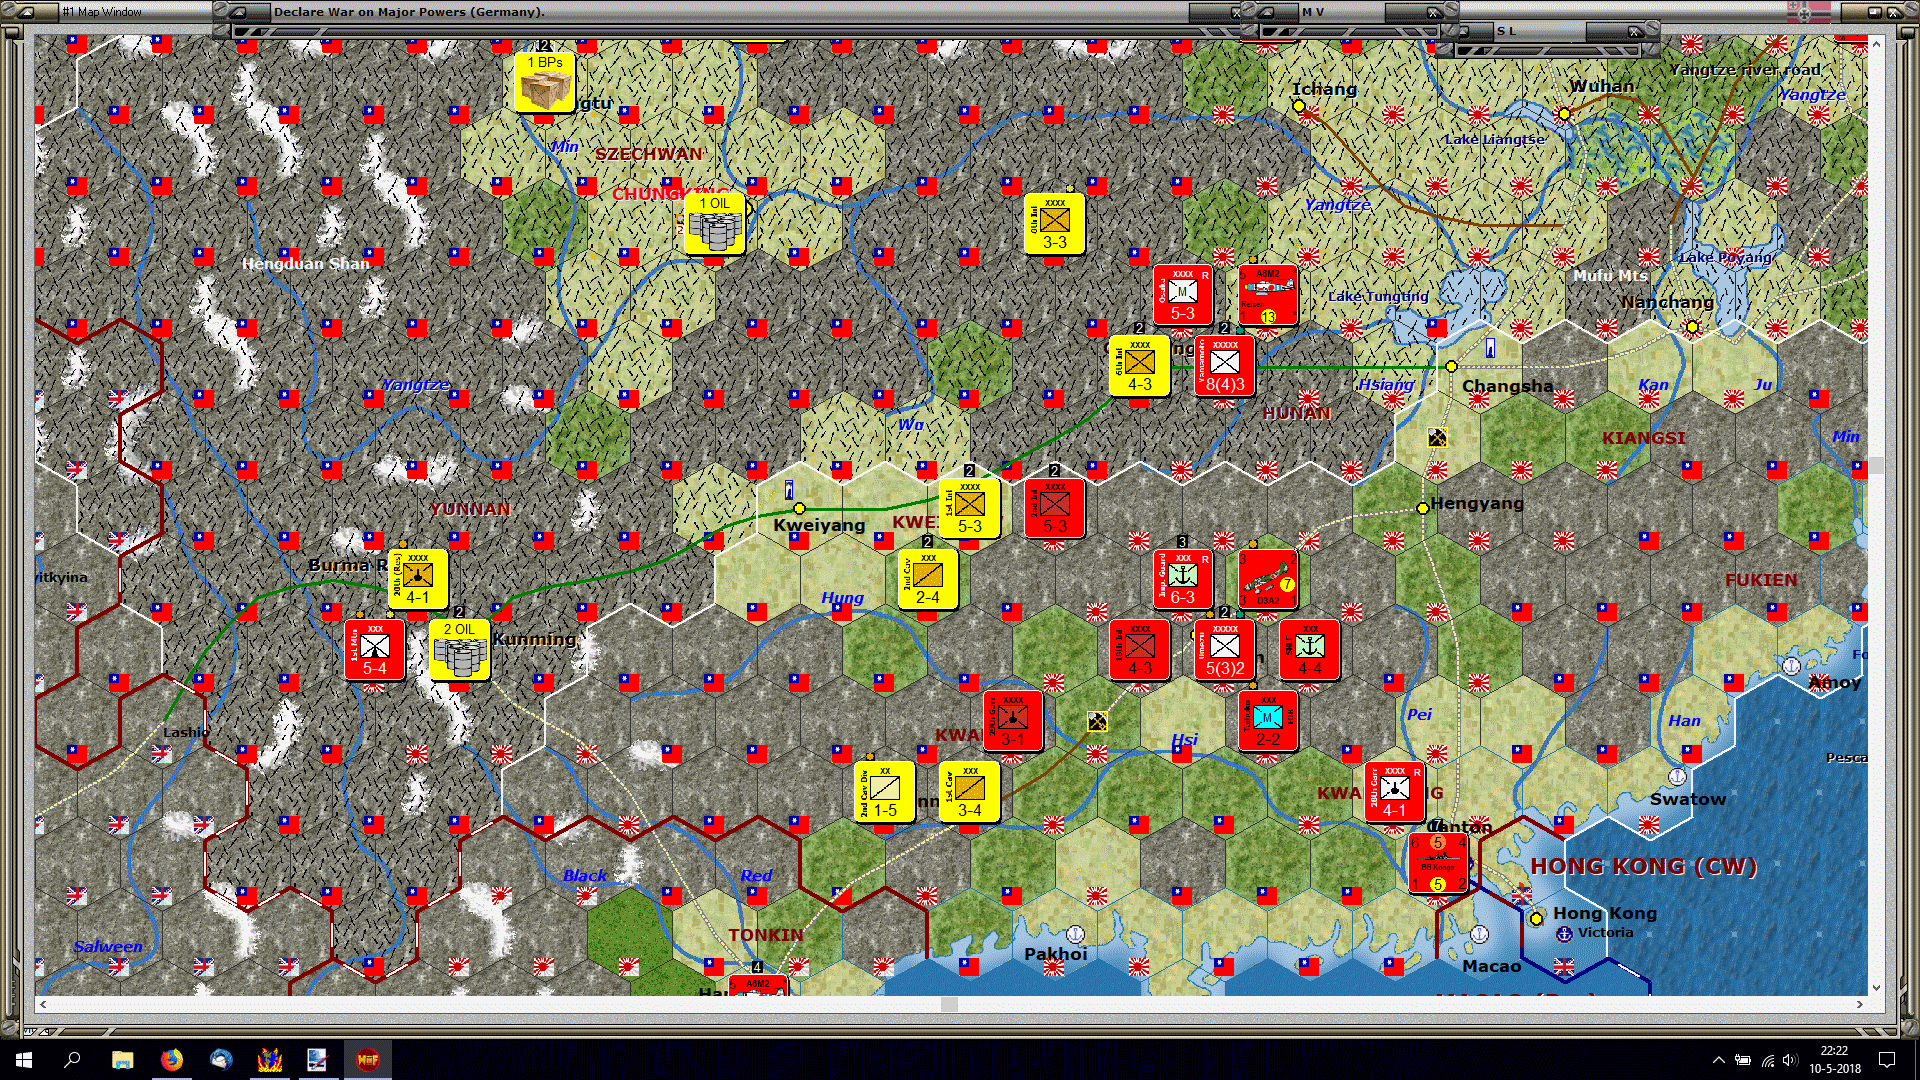Select the red 4-4 marine corps

pyautogui.click(x=1310, y=650)
